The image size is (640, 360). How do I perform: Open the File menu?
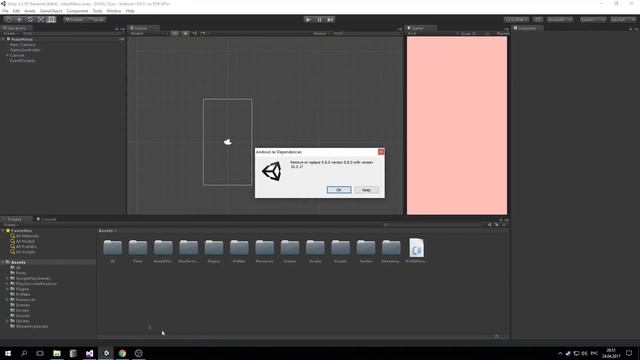pyautogui.click(x=5, y=11)
